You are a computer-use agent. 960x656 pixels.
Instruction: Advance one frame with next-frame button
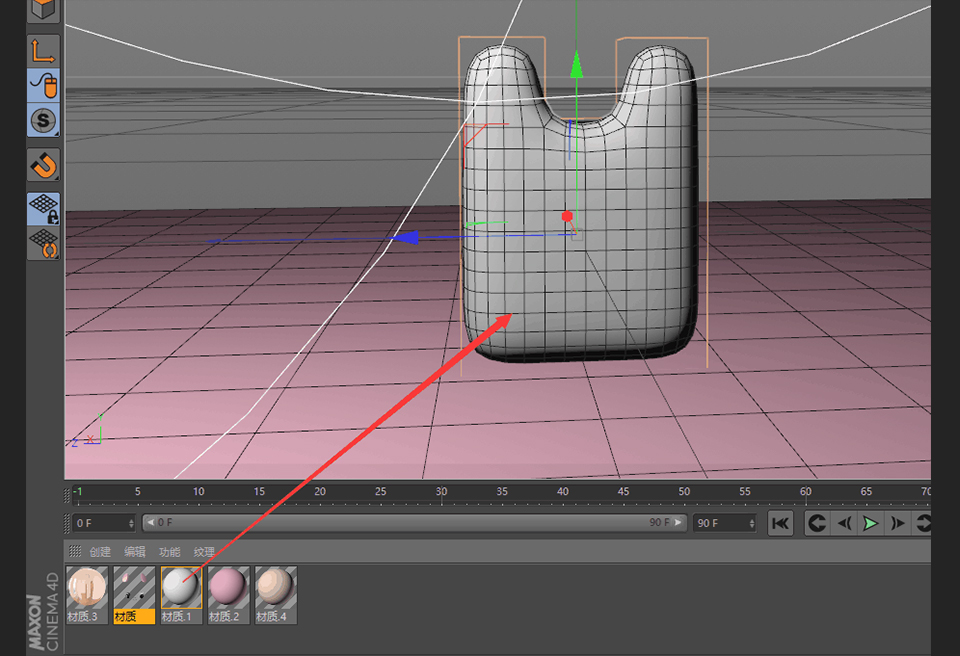(897, 522)
